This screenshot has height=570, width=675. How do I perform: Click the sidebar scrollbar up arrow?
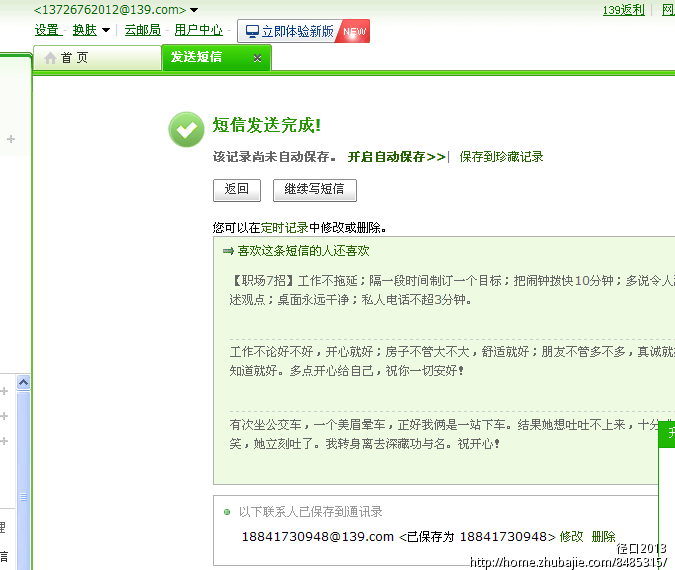point(23,382)
